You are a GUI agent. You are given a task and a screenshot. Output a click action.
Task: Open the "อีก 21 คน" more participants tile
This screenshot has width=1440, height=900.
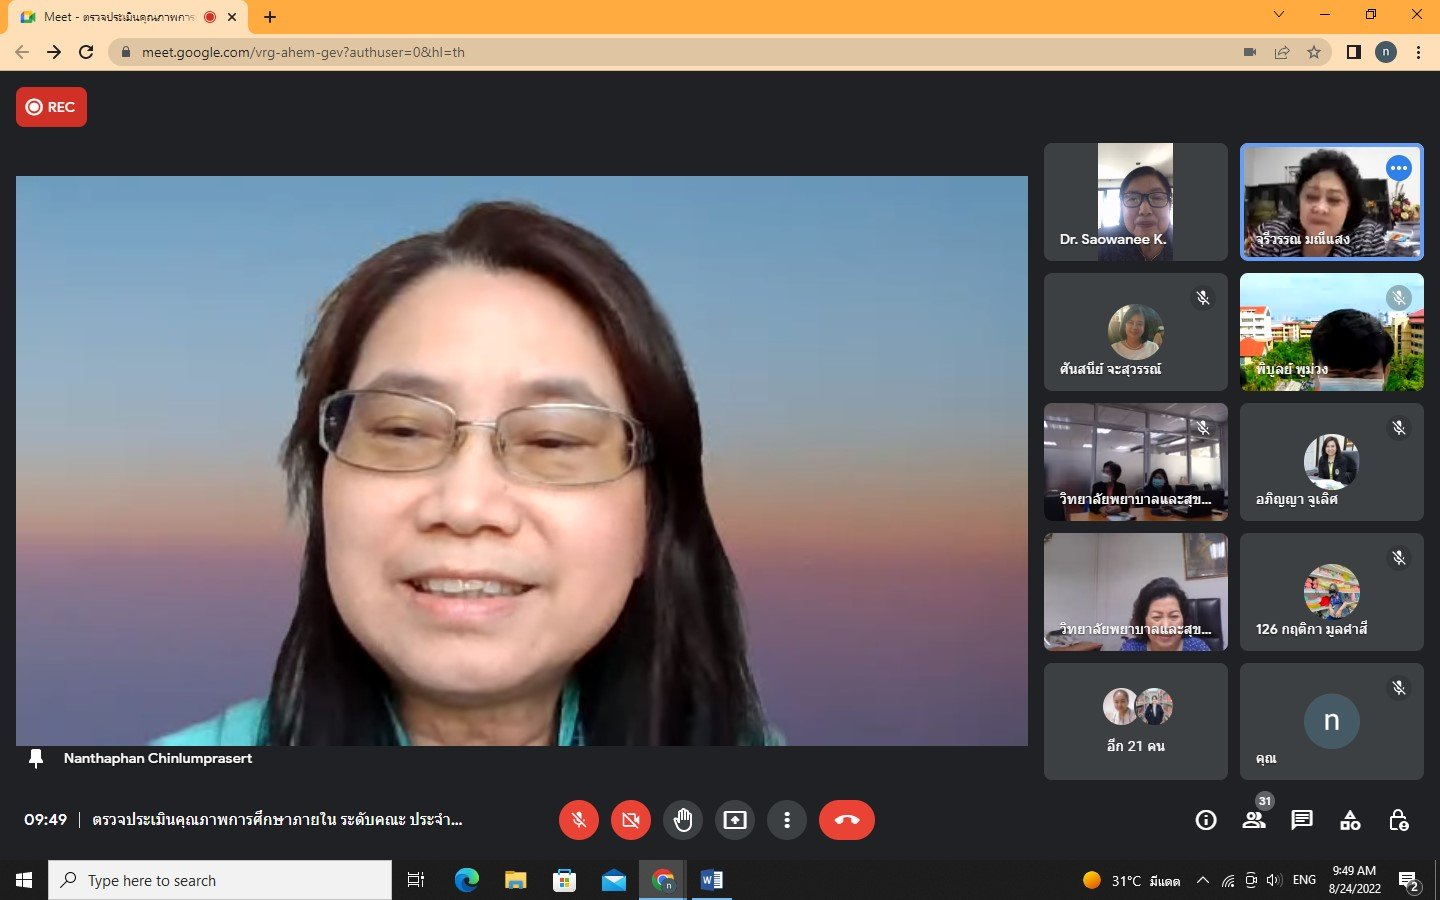tap(1135, 721)
